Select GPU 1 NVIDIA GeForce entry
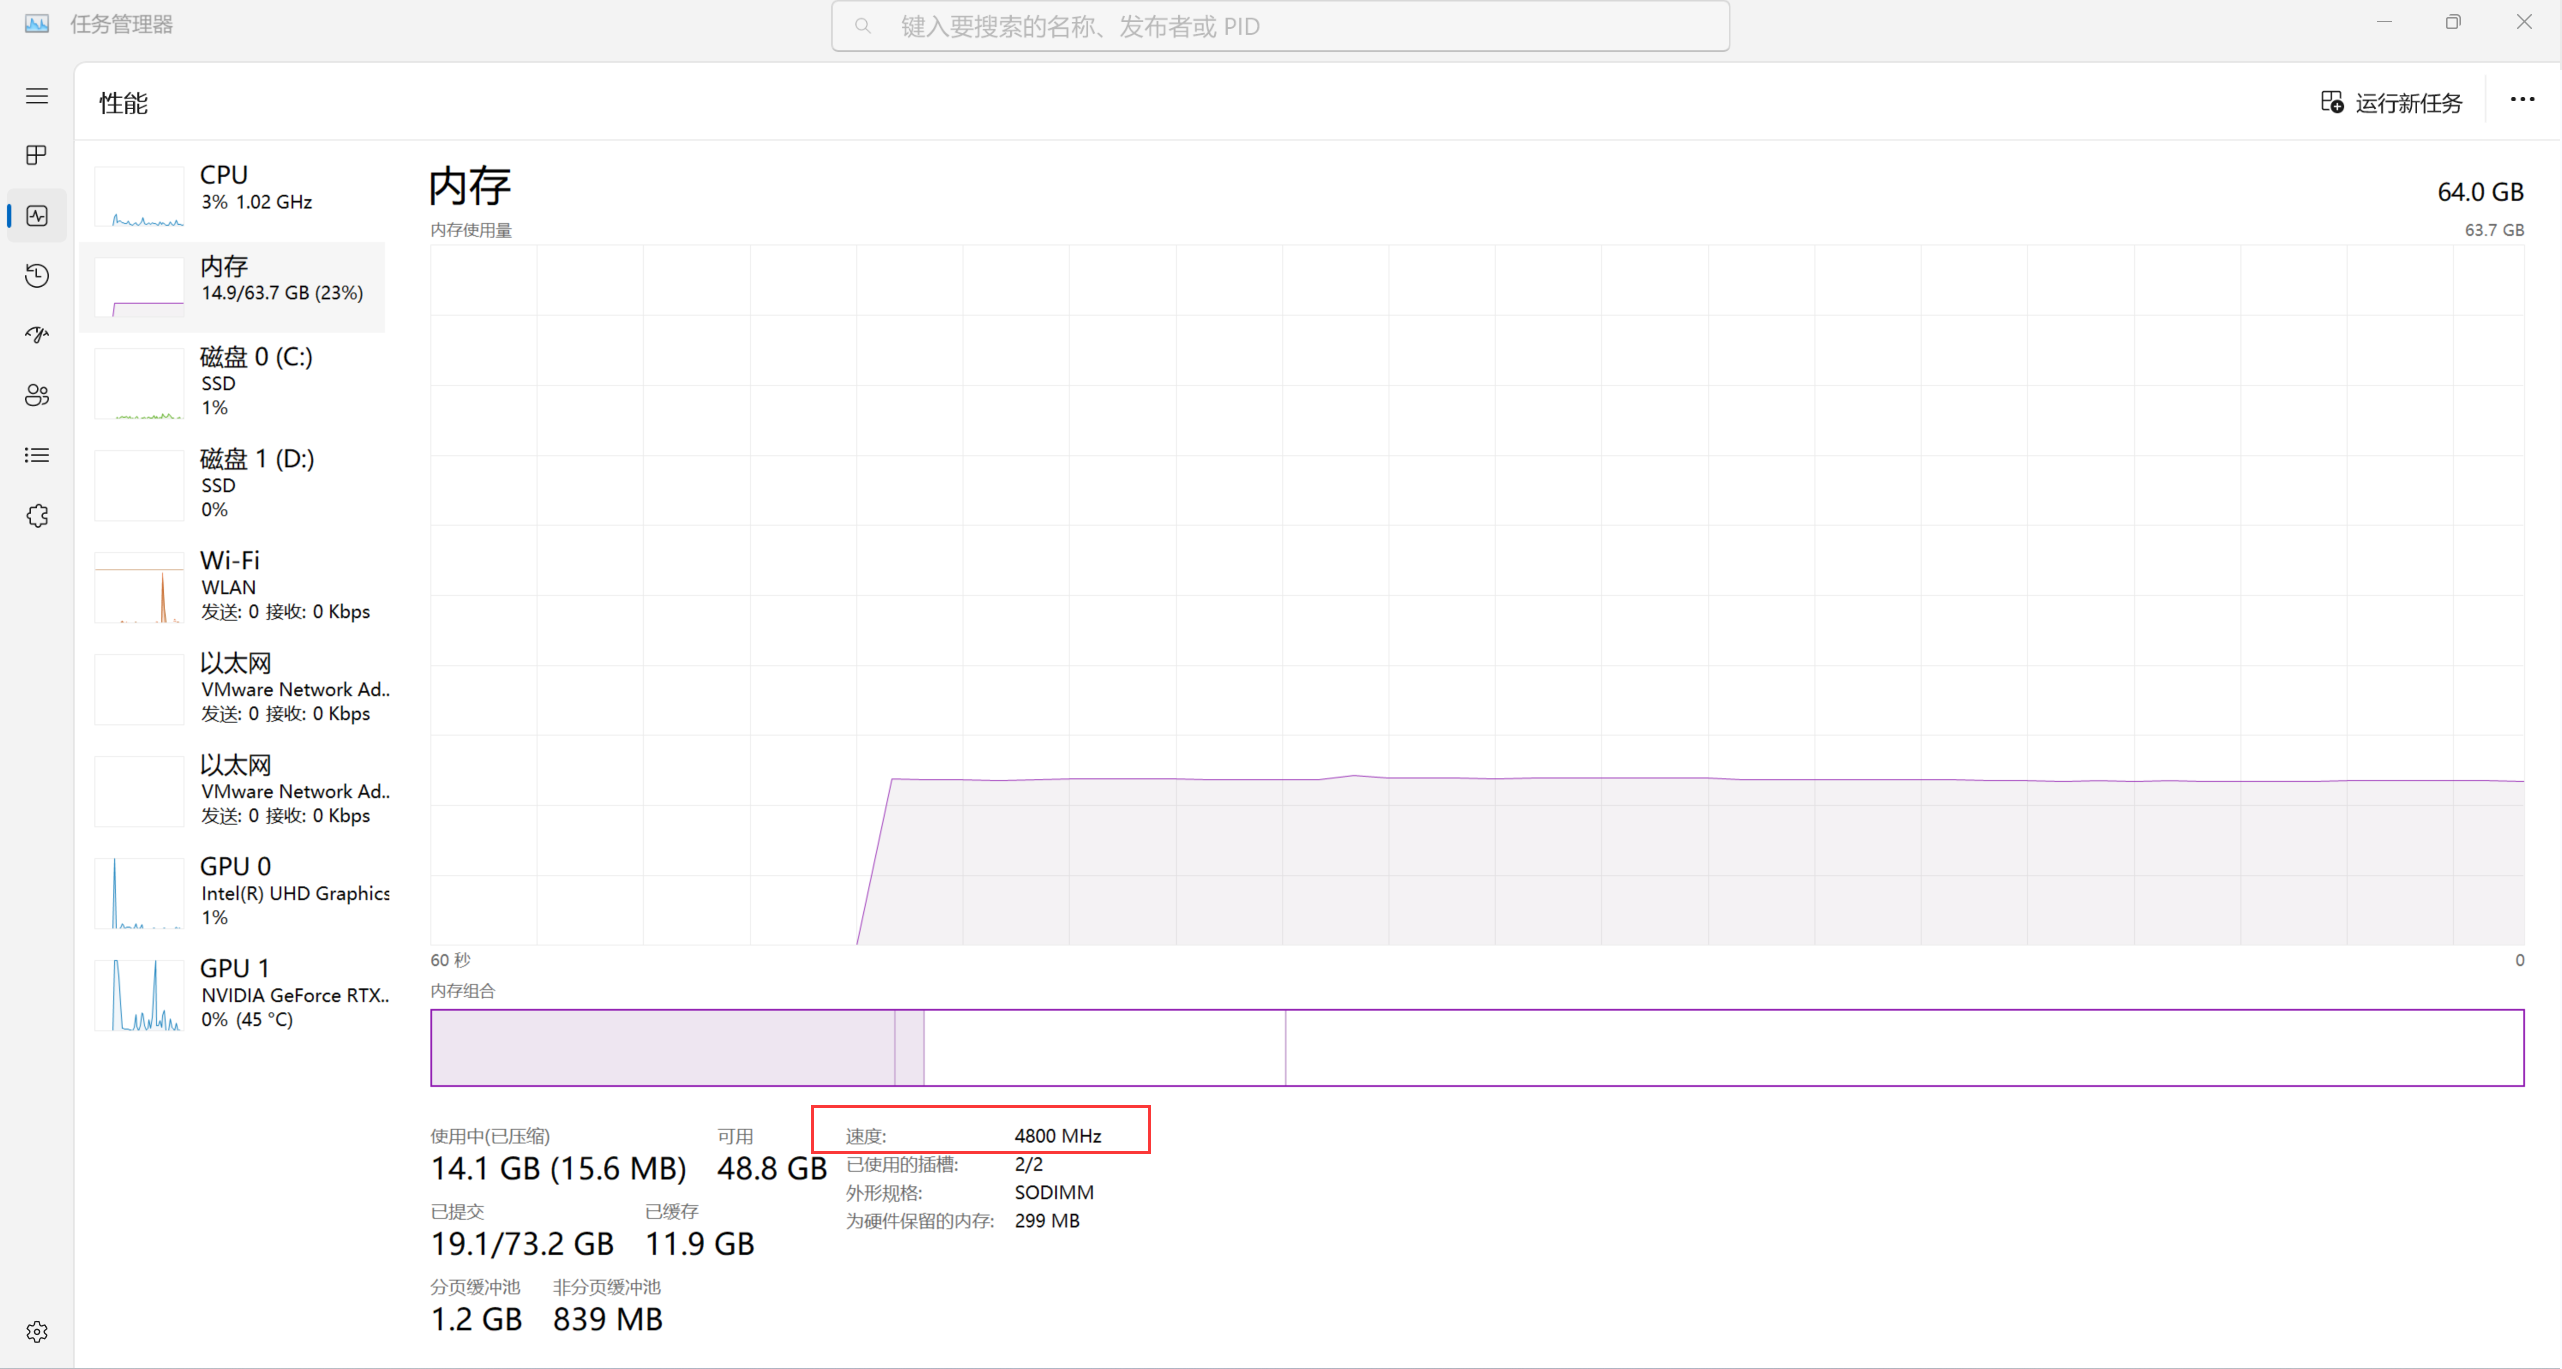Image resolution: width=2562 pixels, height=1369 pixels. [x=232, y=994]
